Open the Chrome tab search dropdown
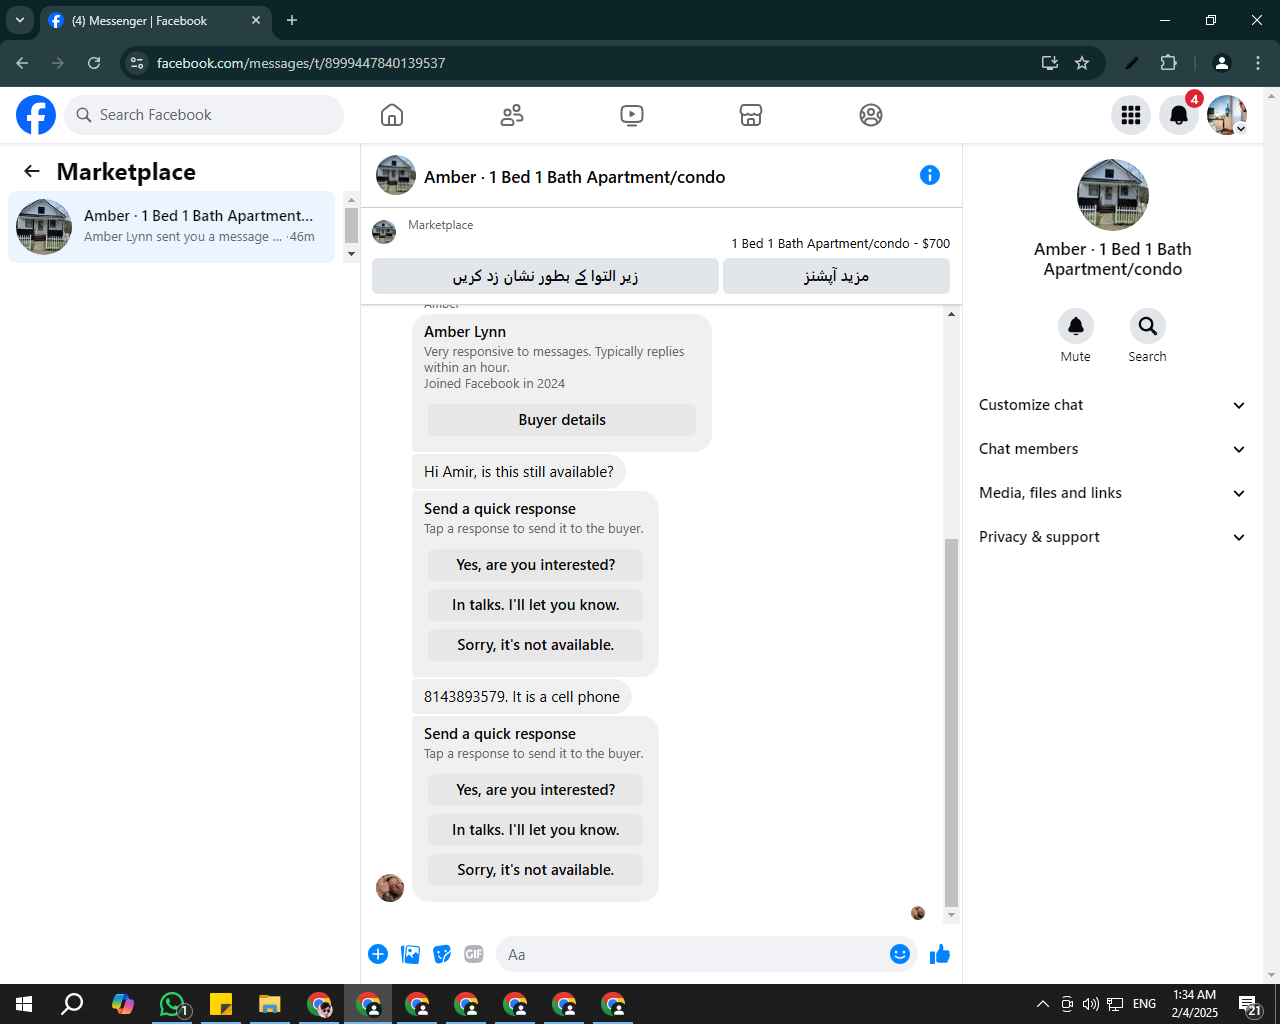Viewport: 1280px width, 1024px height. [x=19, y=20]
